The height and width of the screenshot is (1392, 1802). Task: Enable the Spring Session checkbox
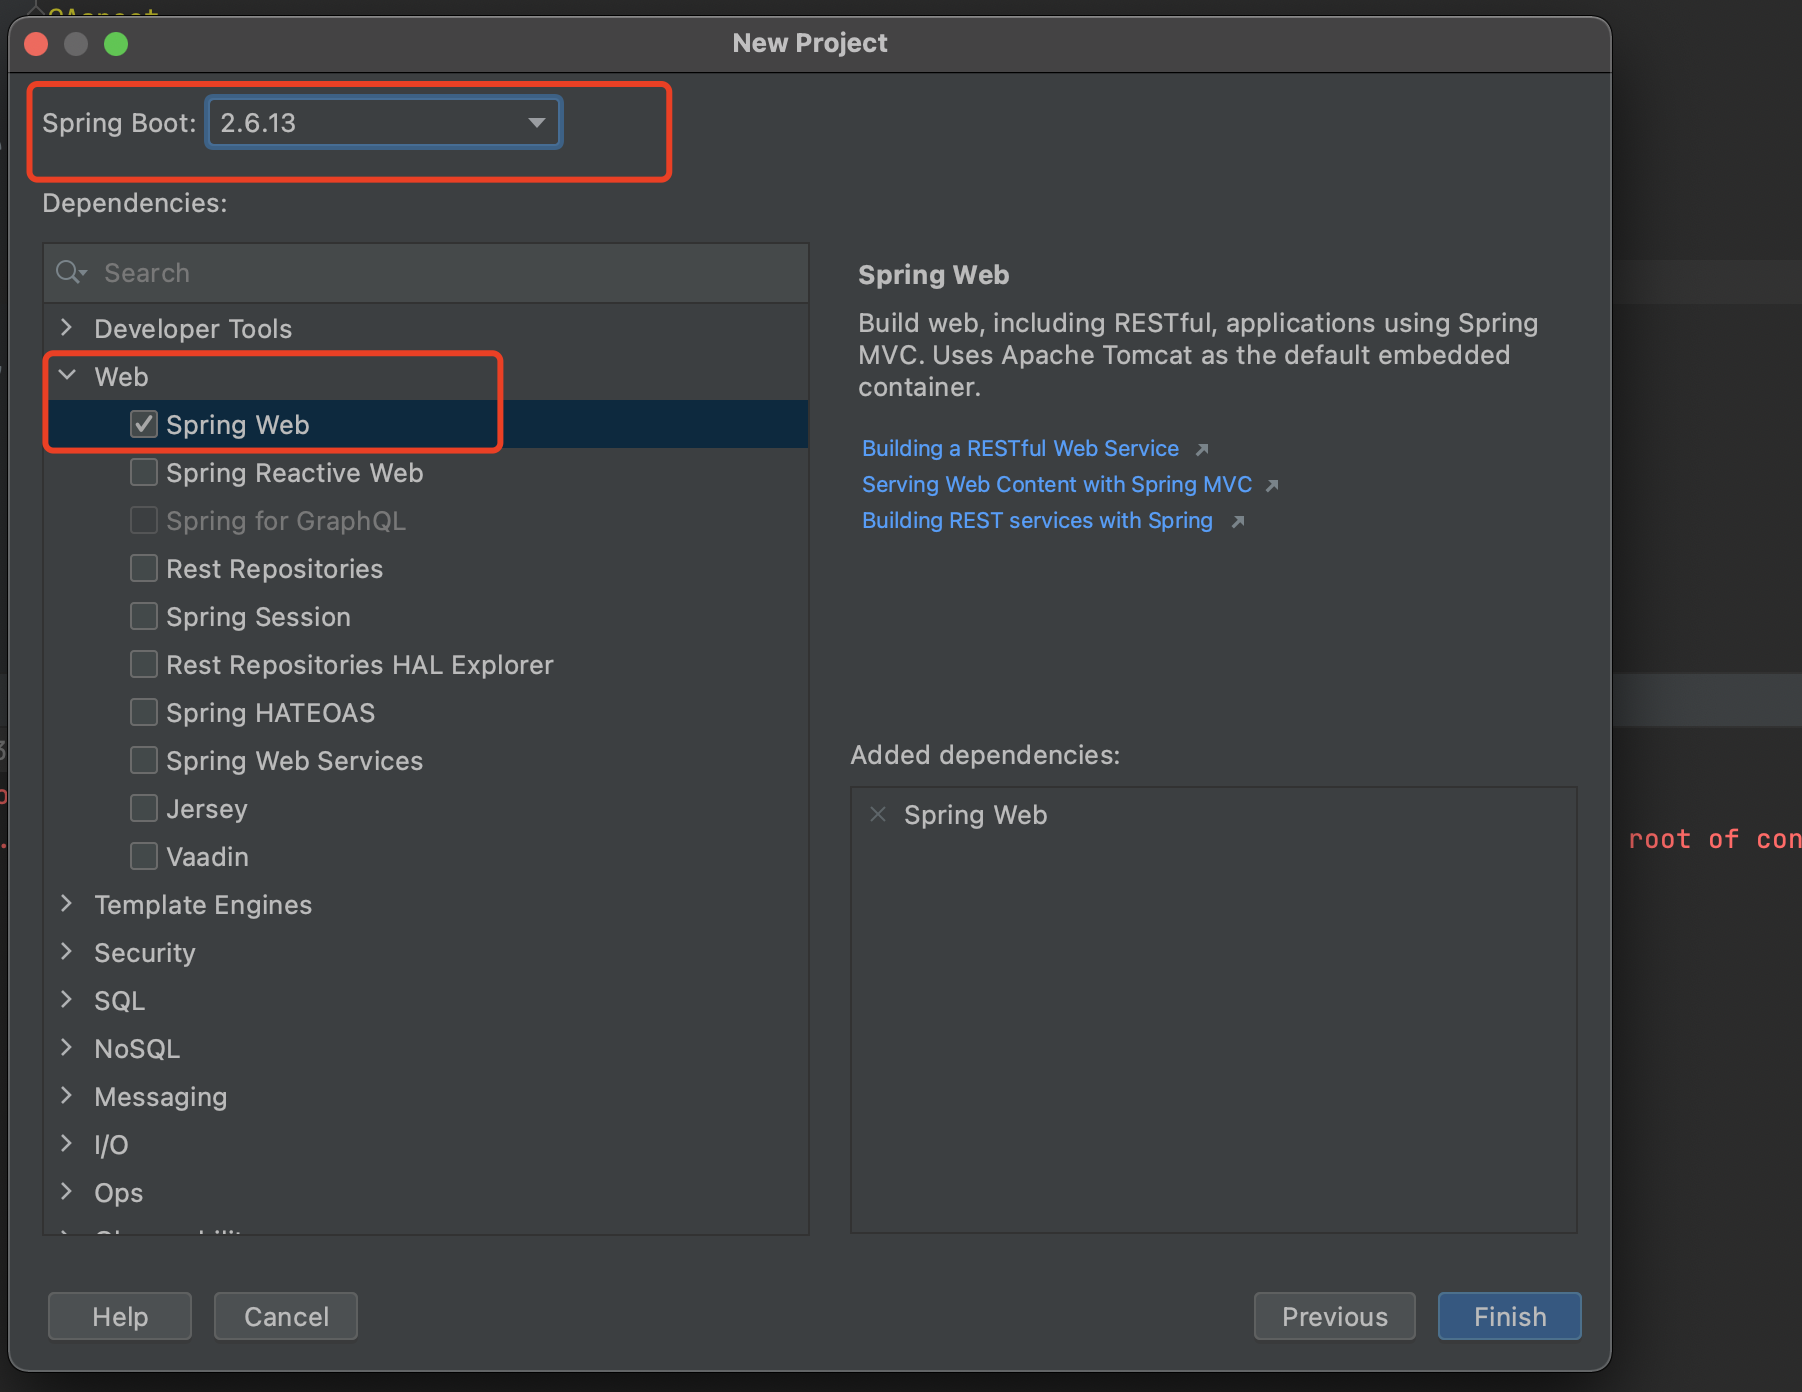[x=143, y=615]
